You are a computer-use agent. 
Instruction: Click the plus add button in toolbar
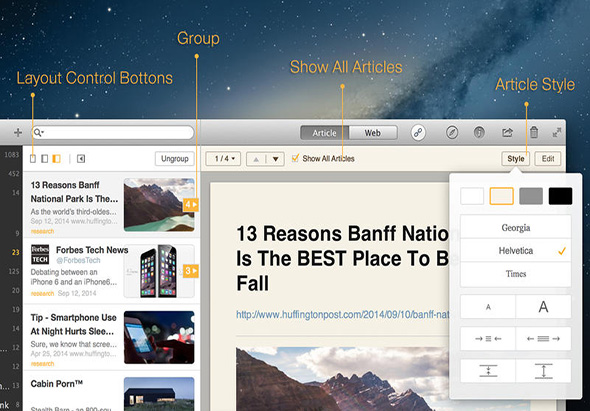pos(18,132)
